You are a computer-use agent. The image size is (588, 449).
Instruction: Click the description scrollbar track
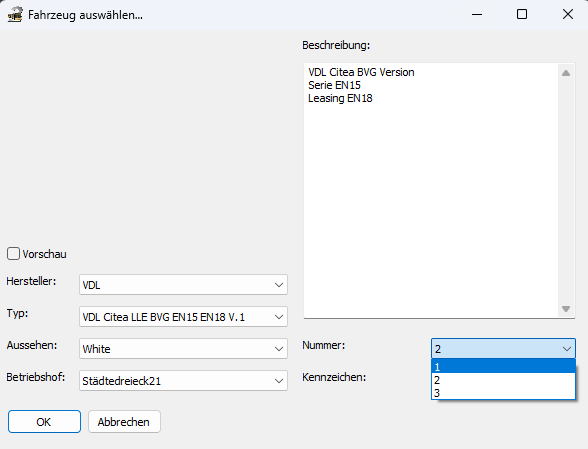[x=566, y=191]
